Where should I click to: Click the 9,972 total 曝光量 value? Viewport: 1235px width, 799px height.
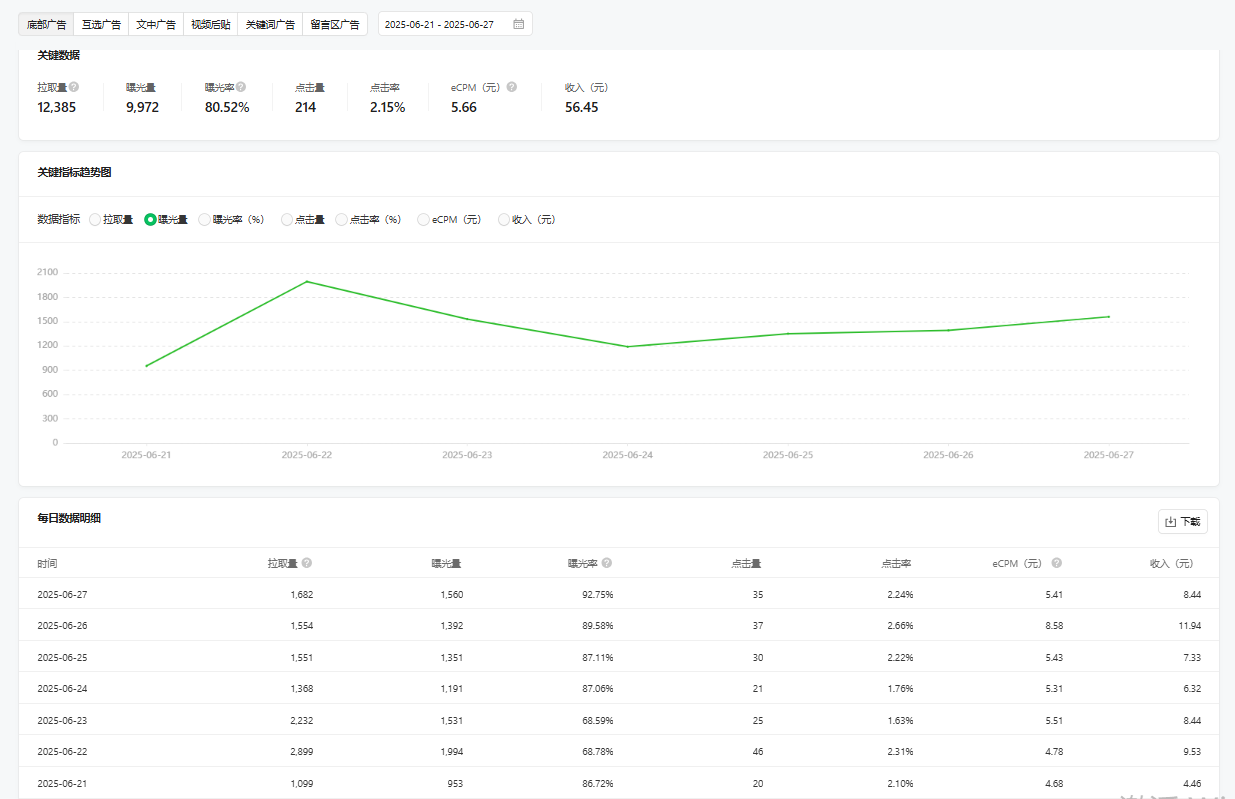[x=142, y=107]
